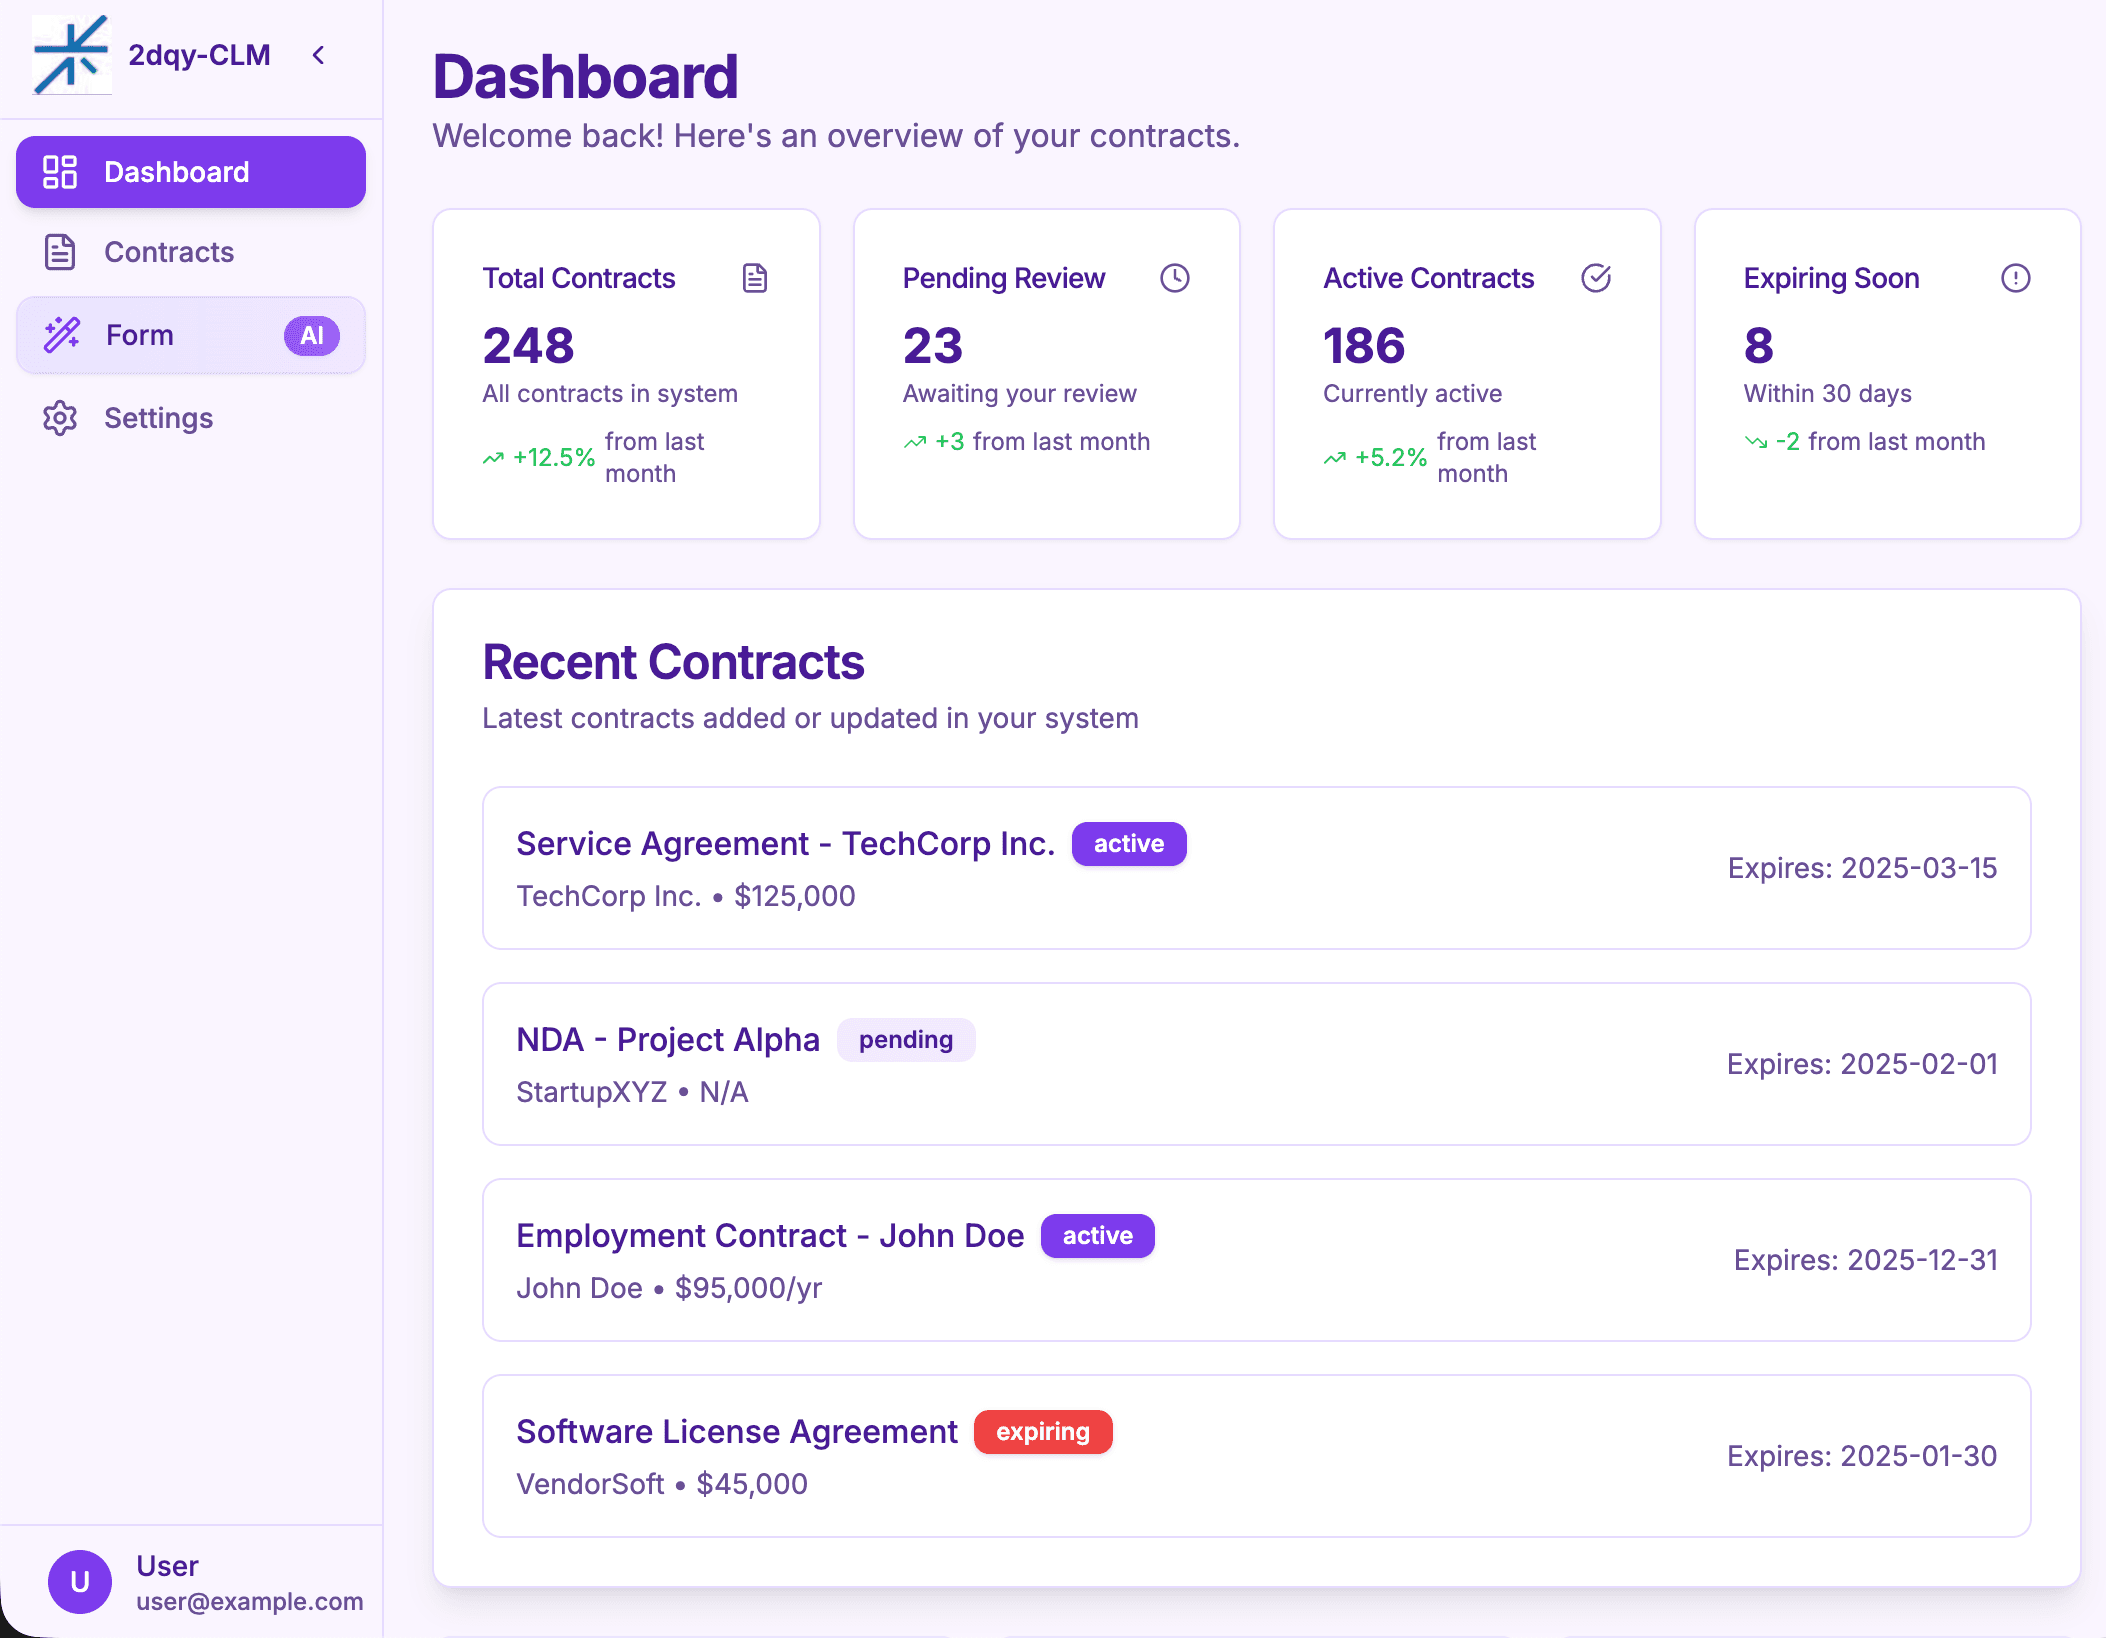Click the clock icon in Pending Review card
This screenshot has width=2106, height=1638.
click(1175, 278)
